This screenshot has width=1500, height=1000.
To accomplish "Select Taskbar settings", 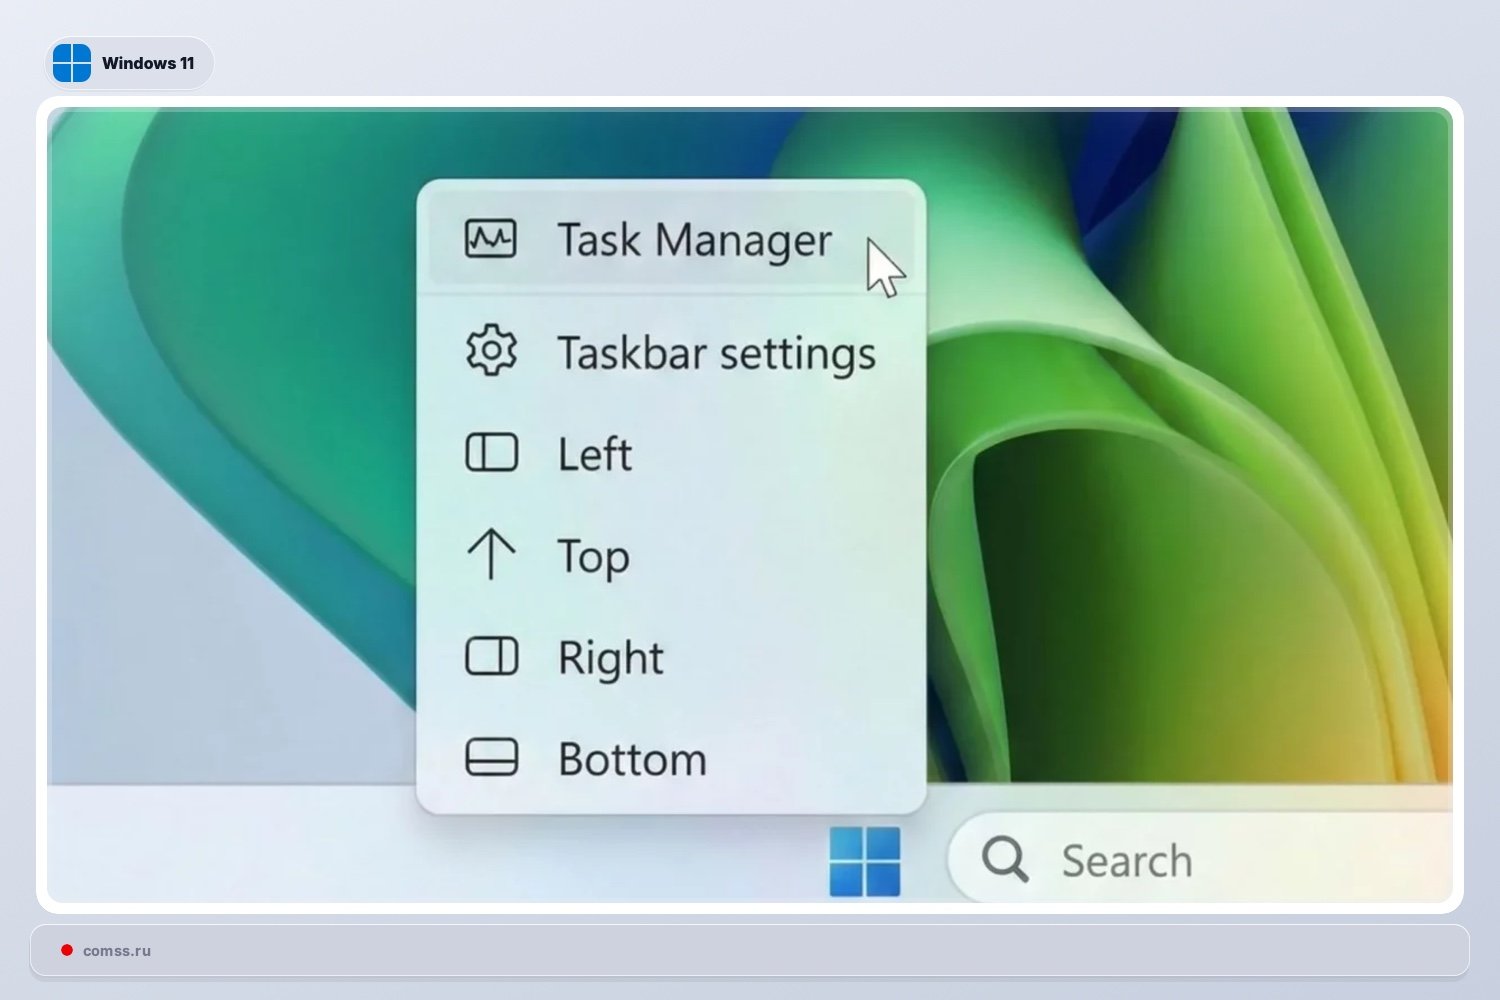I will click(x=716, y=352).
